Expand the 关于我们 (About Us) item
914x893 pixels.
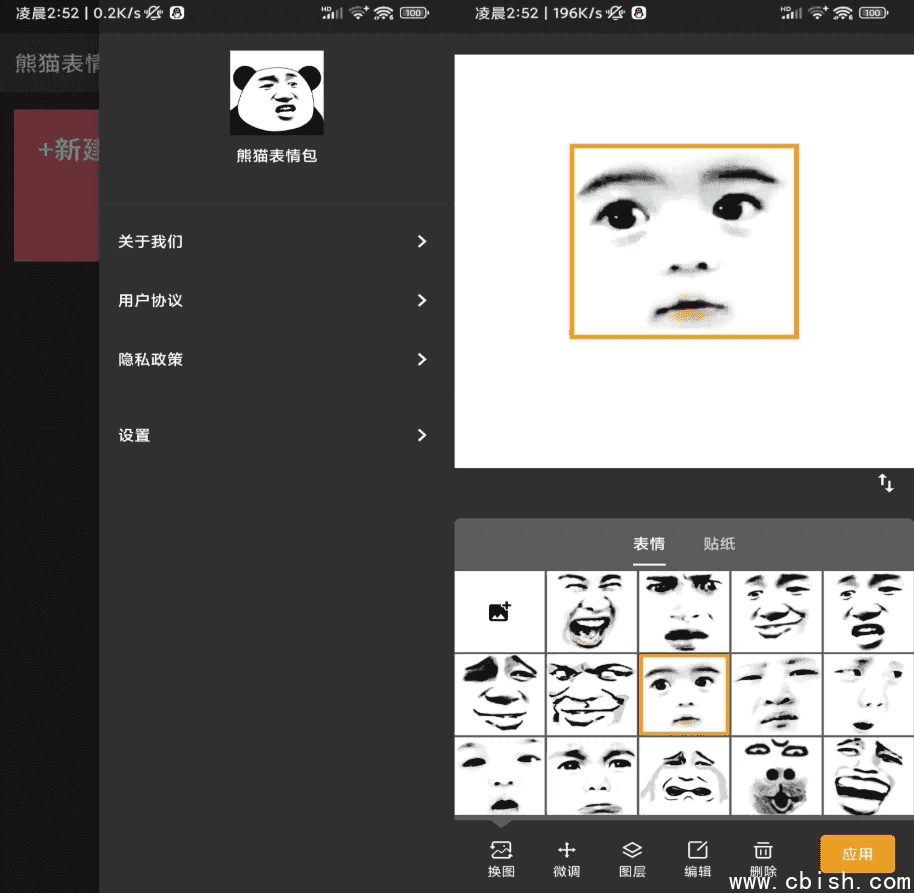[x=276, y=241]
